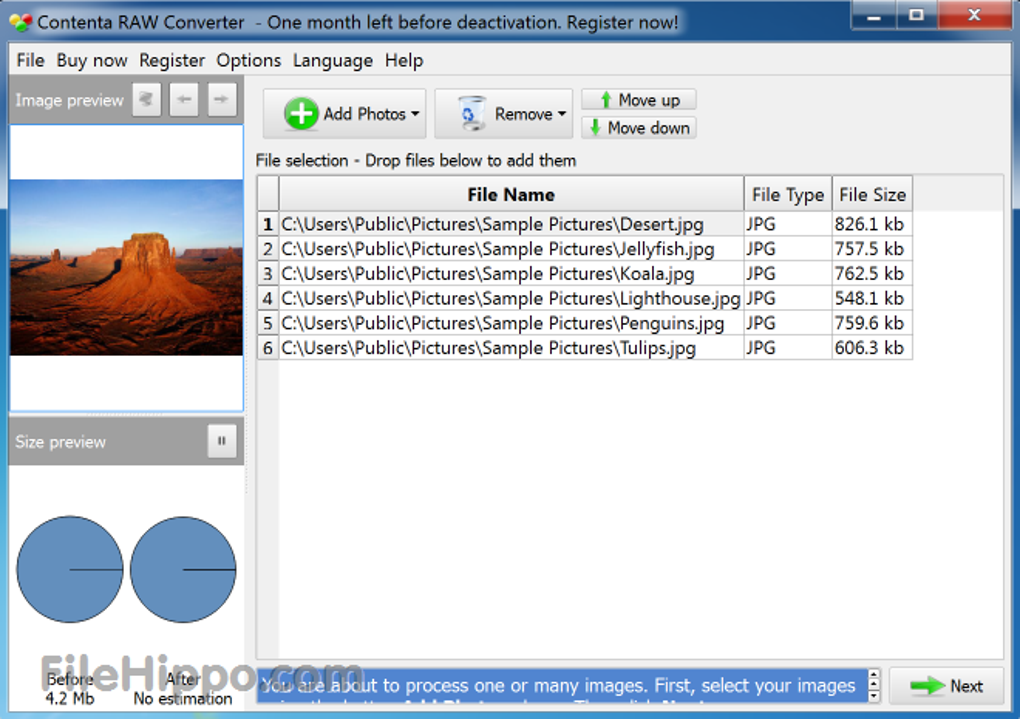Click row header number 4

[268, 299]
